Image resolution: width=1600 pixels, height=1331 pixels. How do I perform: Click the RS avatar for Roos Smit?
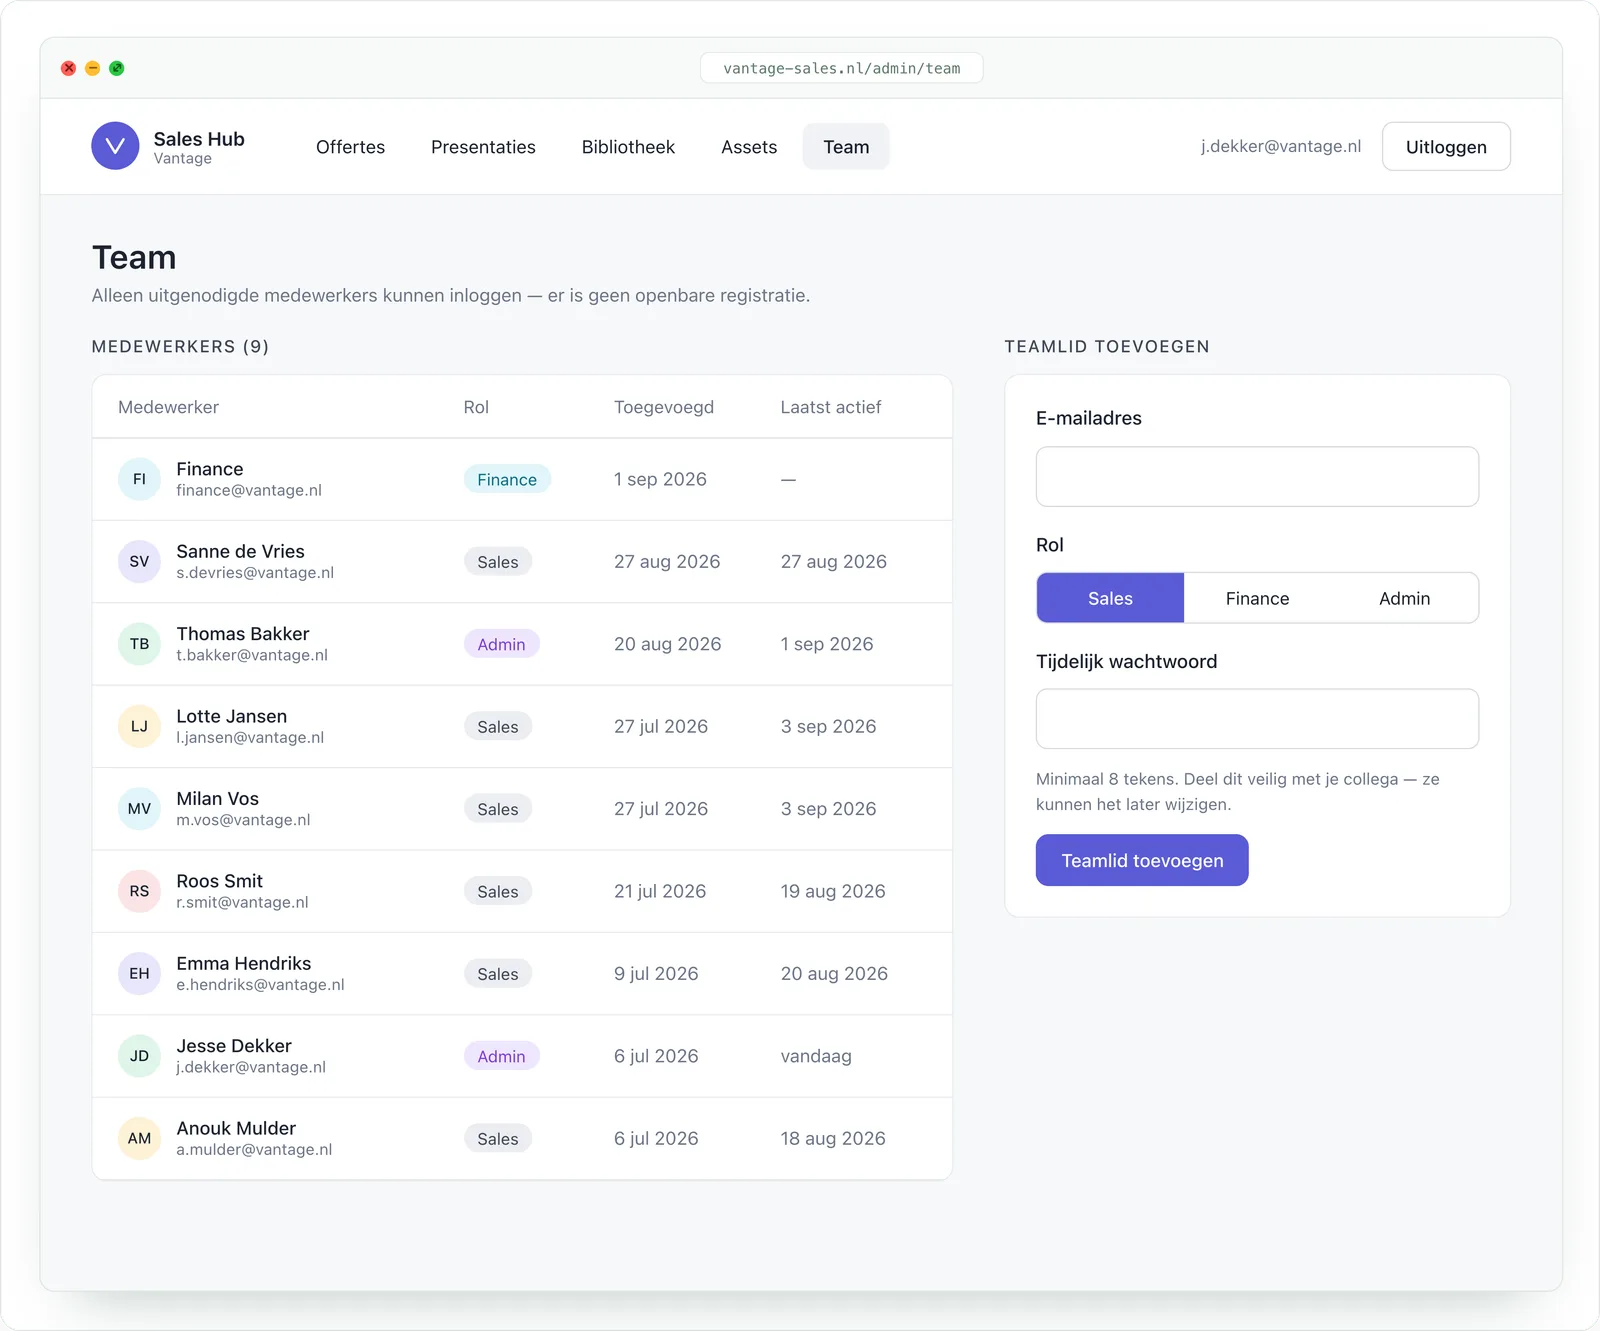(139, 891)
